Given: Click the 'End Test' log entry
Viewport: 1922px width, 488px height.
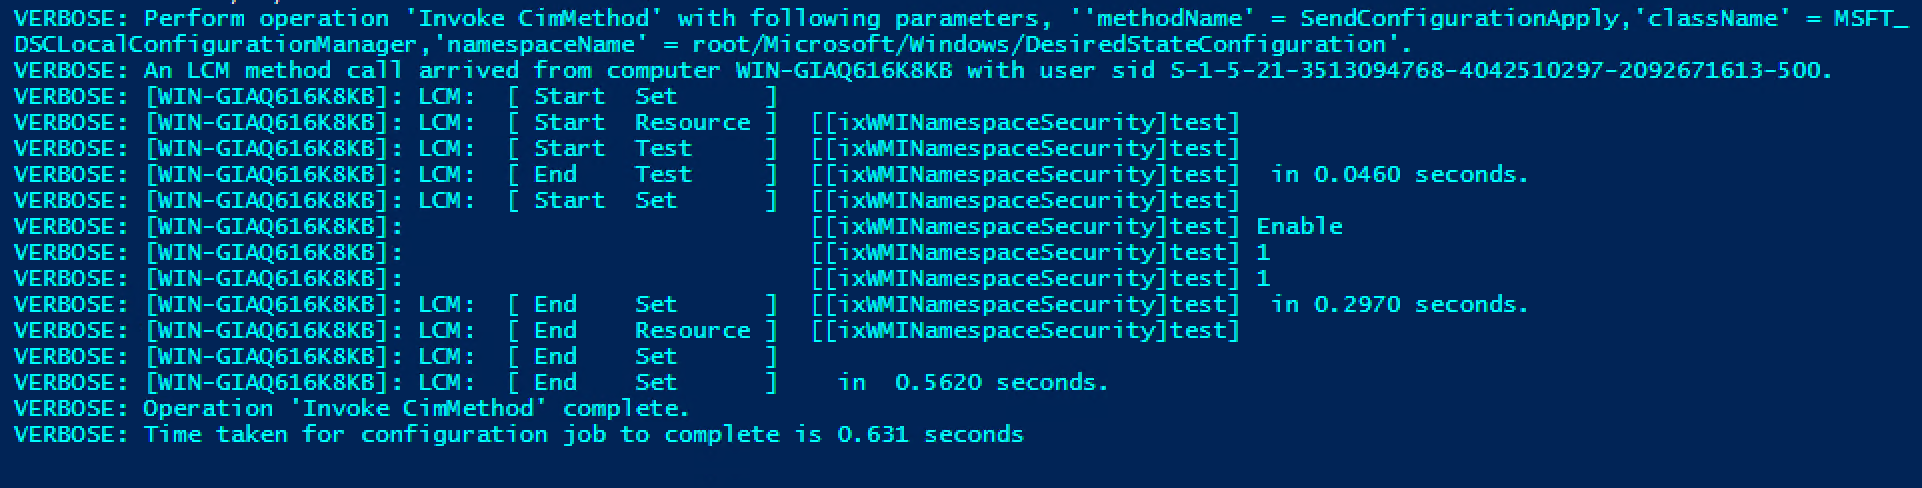Looking at the screenshot, I should coord(613,174).
